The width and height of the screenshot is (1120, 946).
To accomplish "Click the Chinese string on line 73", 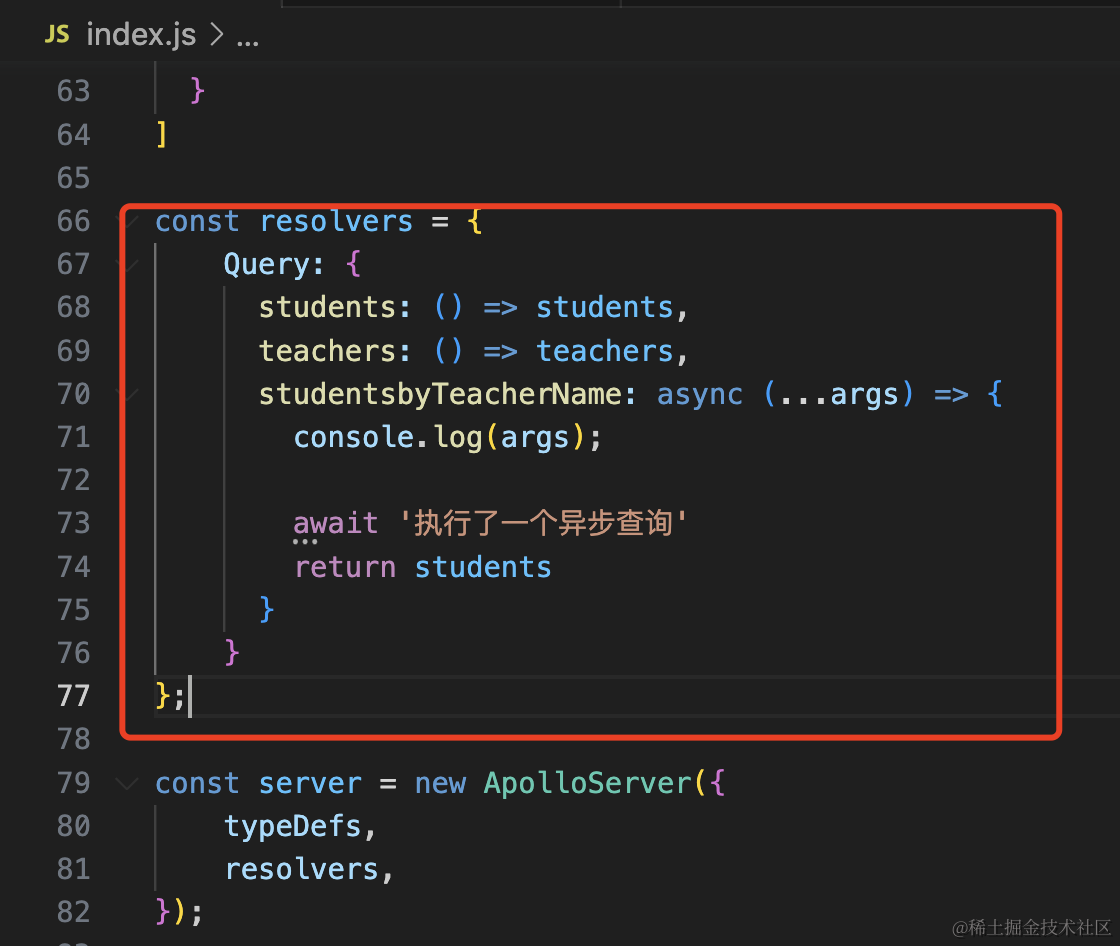I will [543, 523].
